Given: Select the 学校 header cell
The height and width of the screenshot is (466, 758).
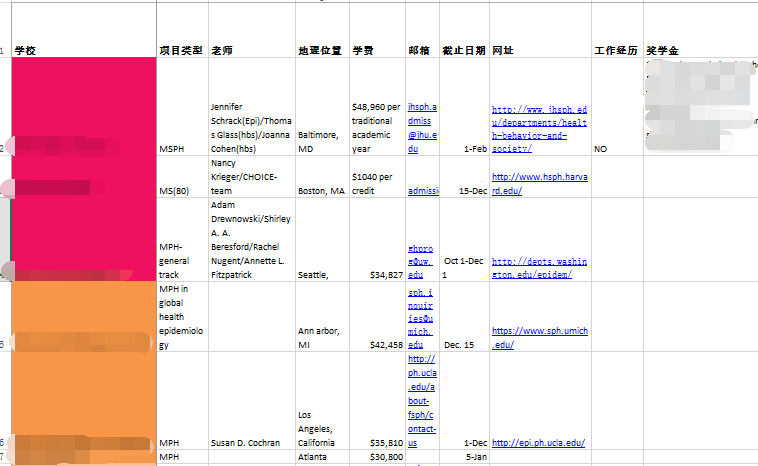Looking at the screenshot, I should [84, 30].
